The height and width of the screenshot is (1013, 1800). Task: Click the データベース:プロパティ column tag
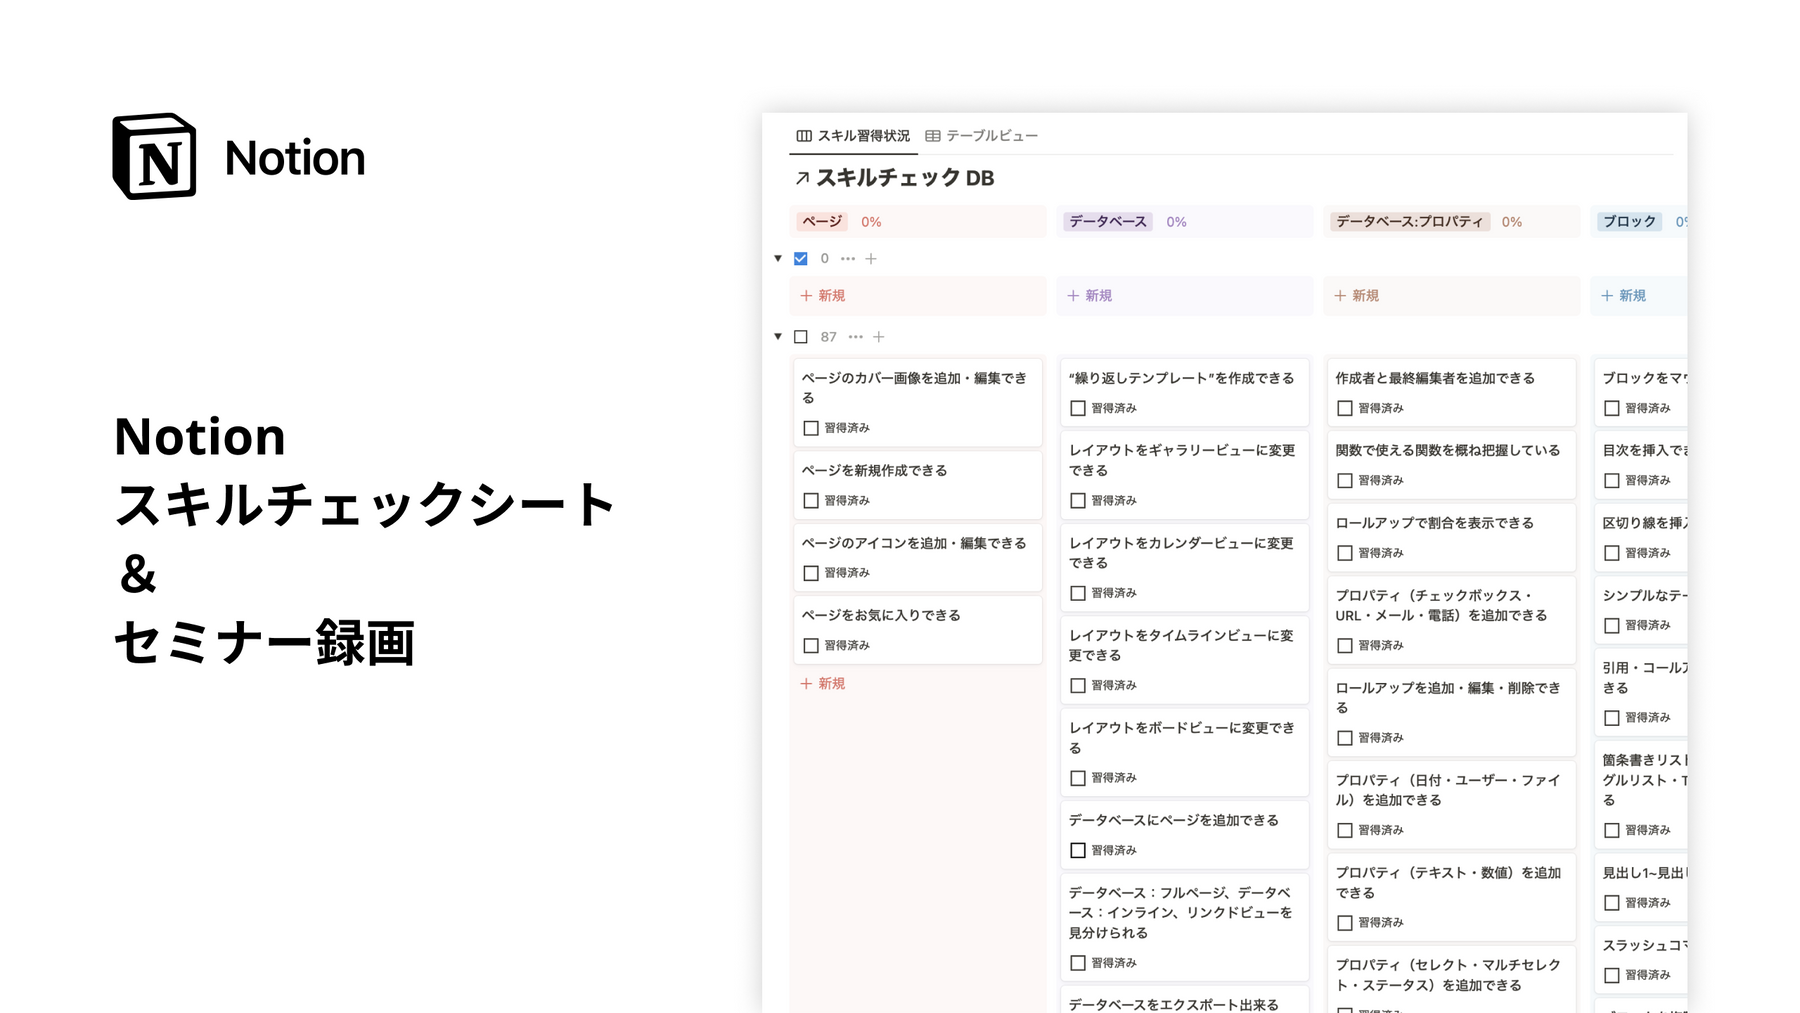pos(1409,222)
